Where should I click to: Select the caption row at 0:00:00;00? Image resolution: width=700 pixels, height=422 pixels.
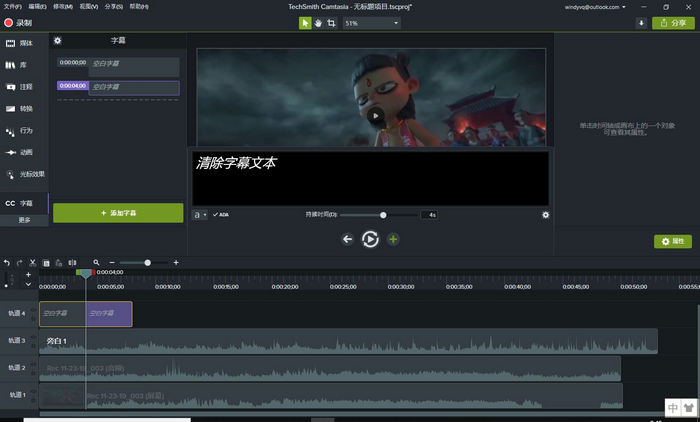click(118, 67)
